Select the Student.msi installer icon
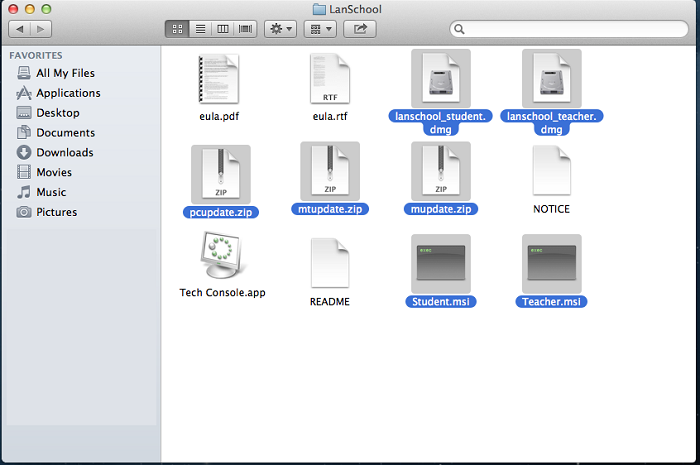 pos(441,264)
